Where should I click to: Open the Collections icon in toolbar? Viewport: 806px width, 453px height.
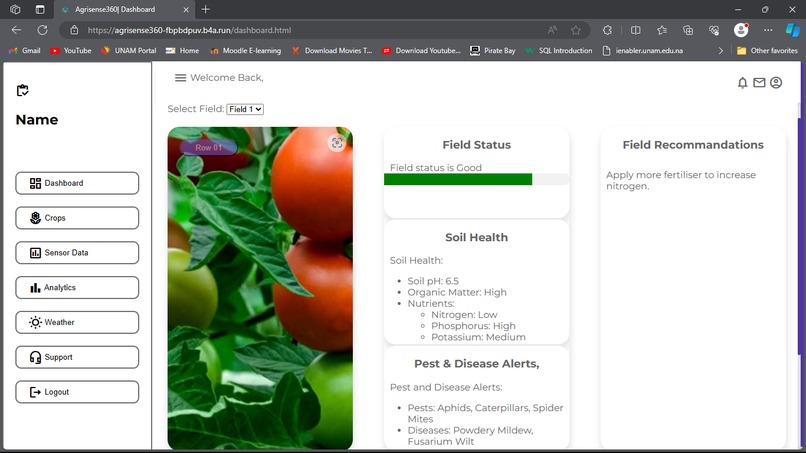click(x=688, y=30)
